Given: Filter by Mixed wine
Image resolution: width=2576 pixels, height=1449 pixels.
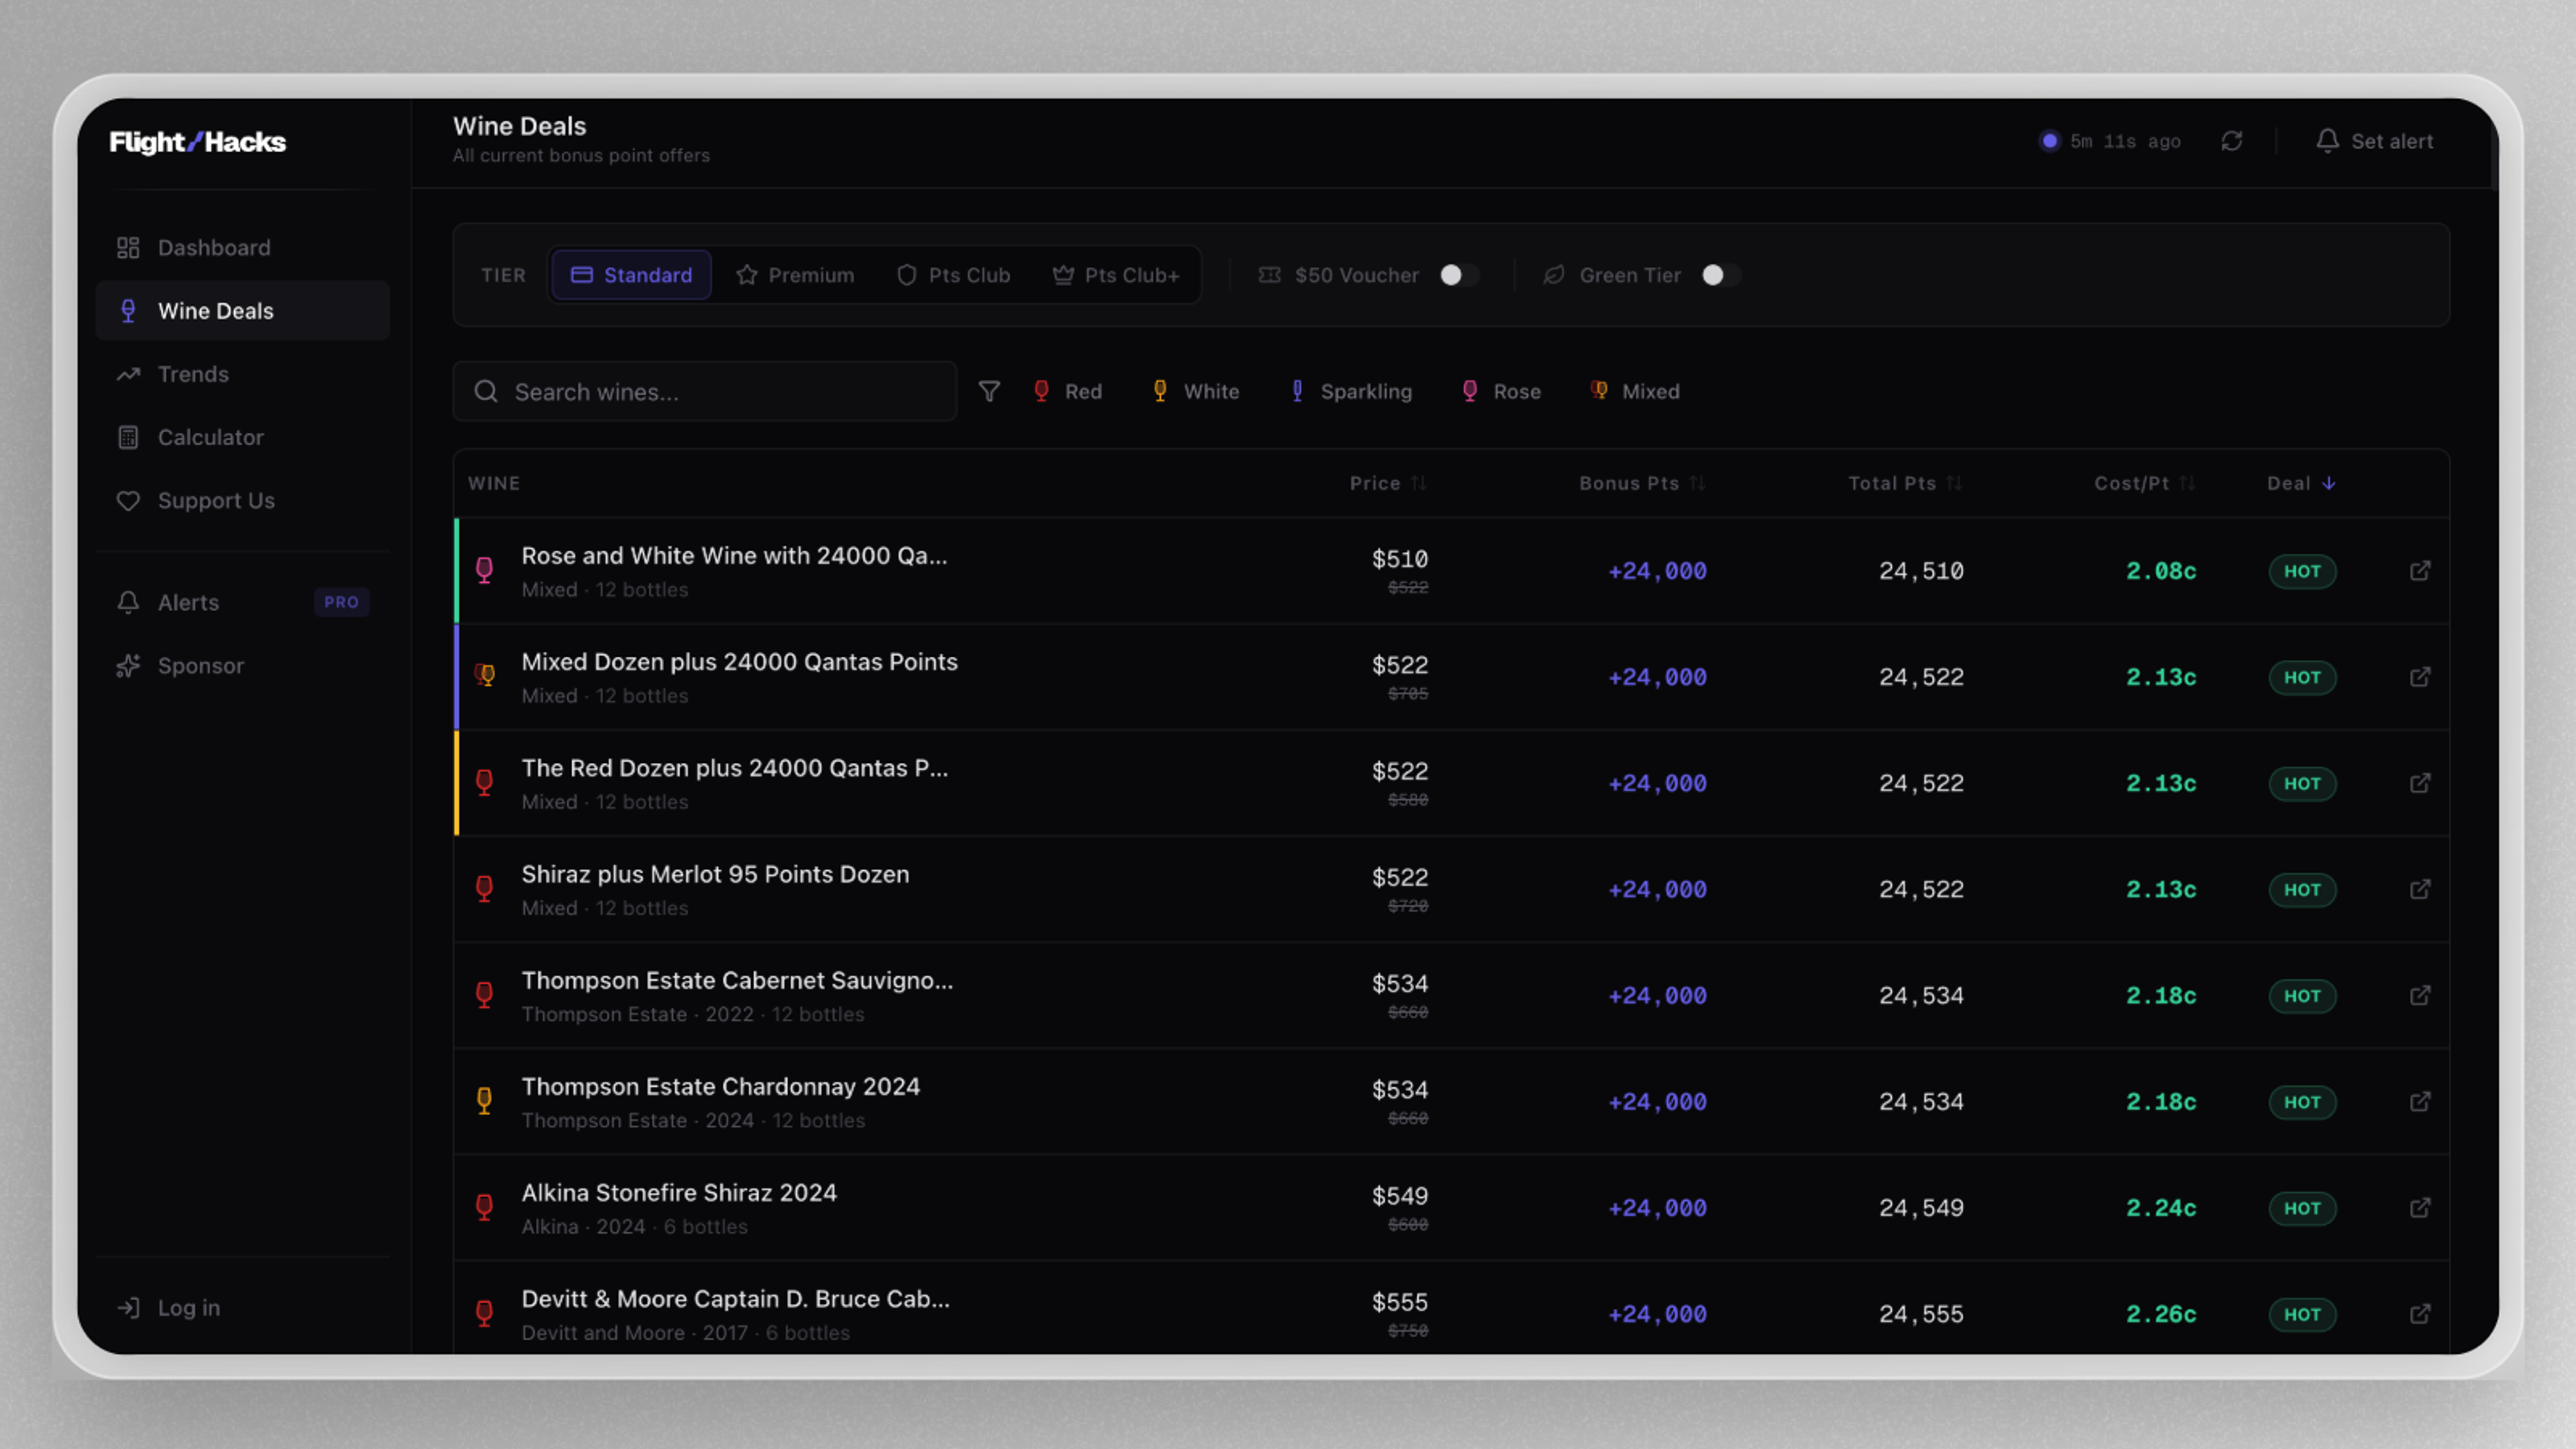Looking at the screenshot, I should coord(1634,391).
